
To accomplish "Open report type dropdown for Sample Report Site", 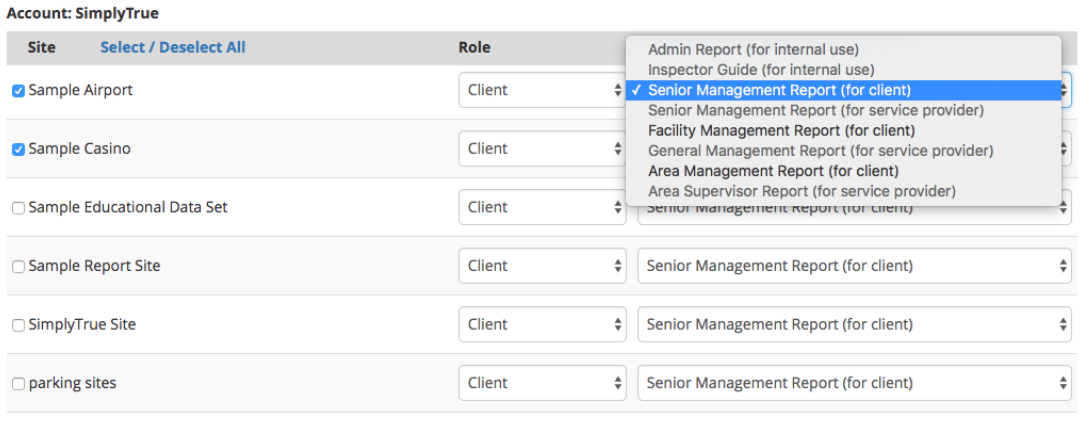I will (855, 266).
